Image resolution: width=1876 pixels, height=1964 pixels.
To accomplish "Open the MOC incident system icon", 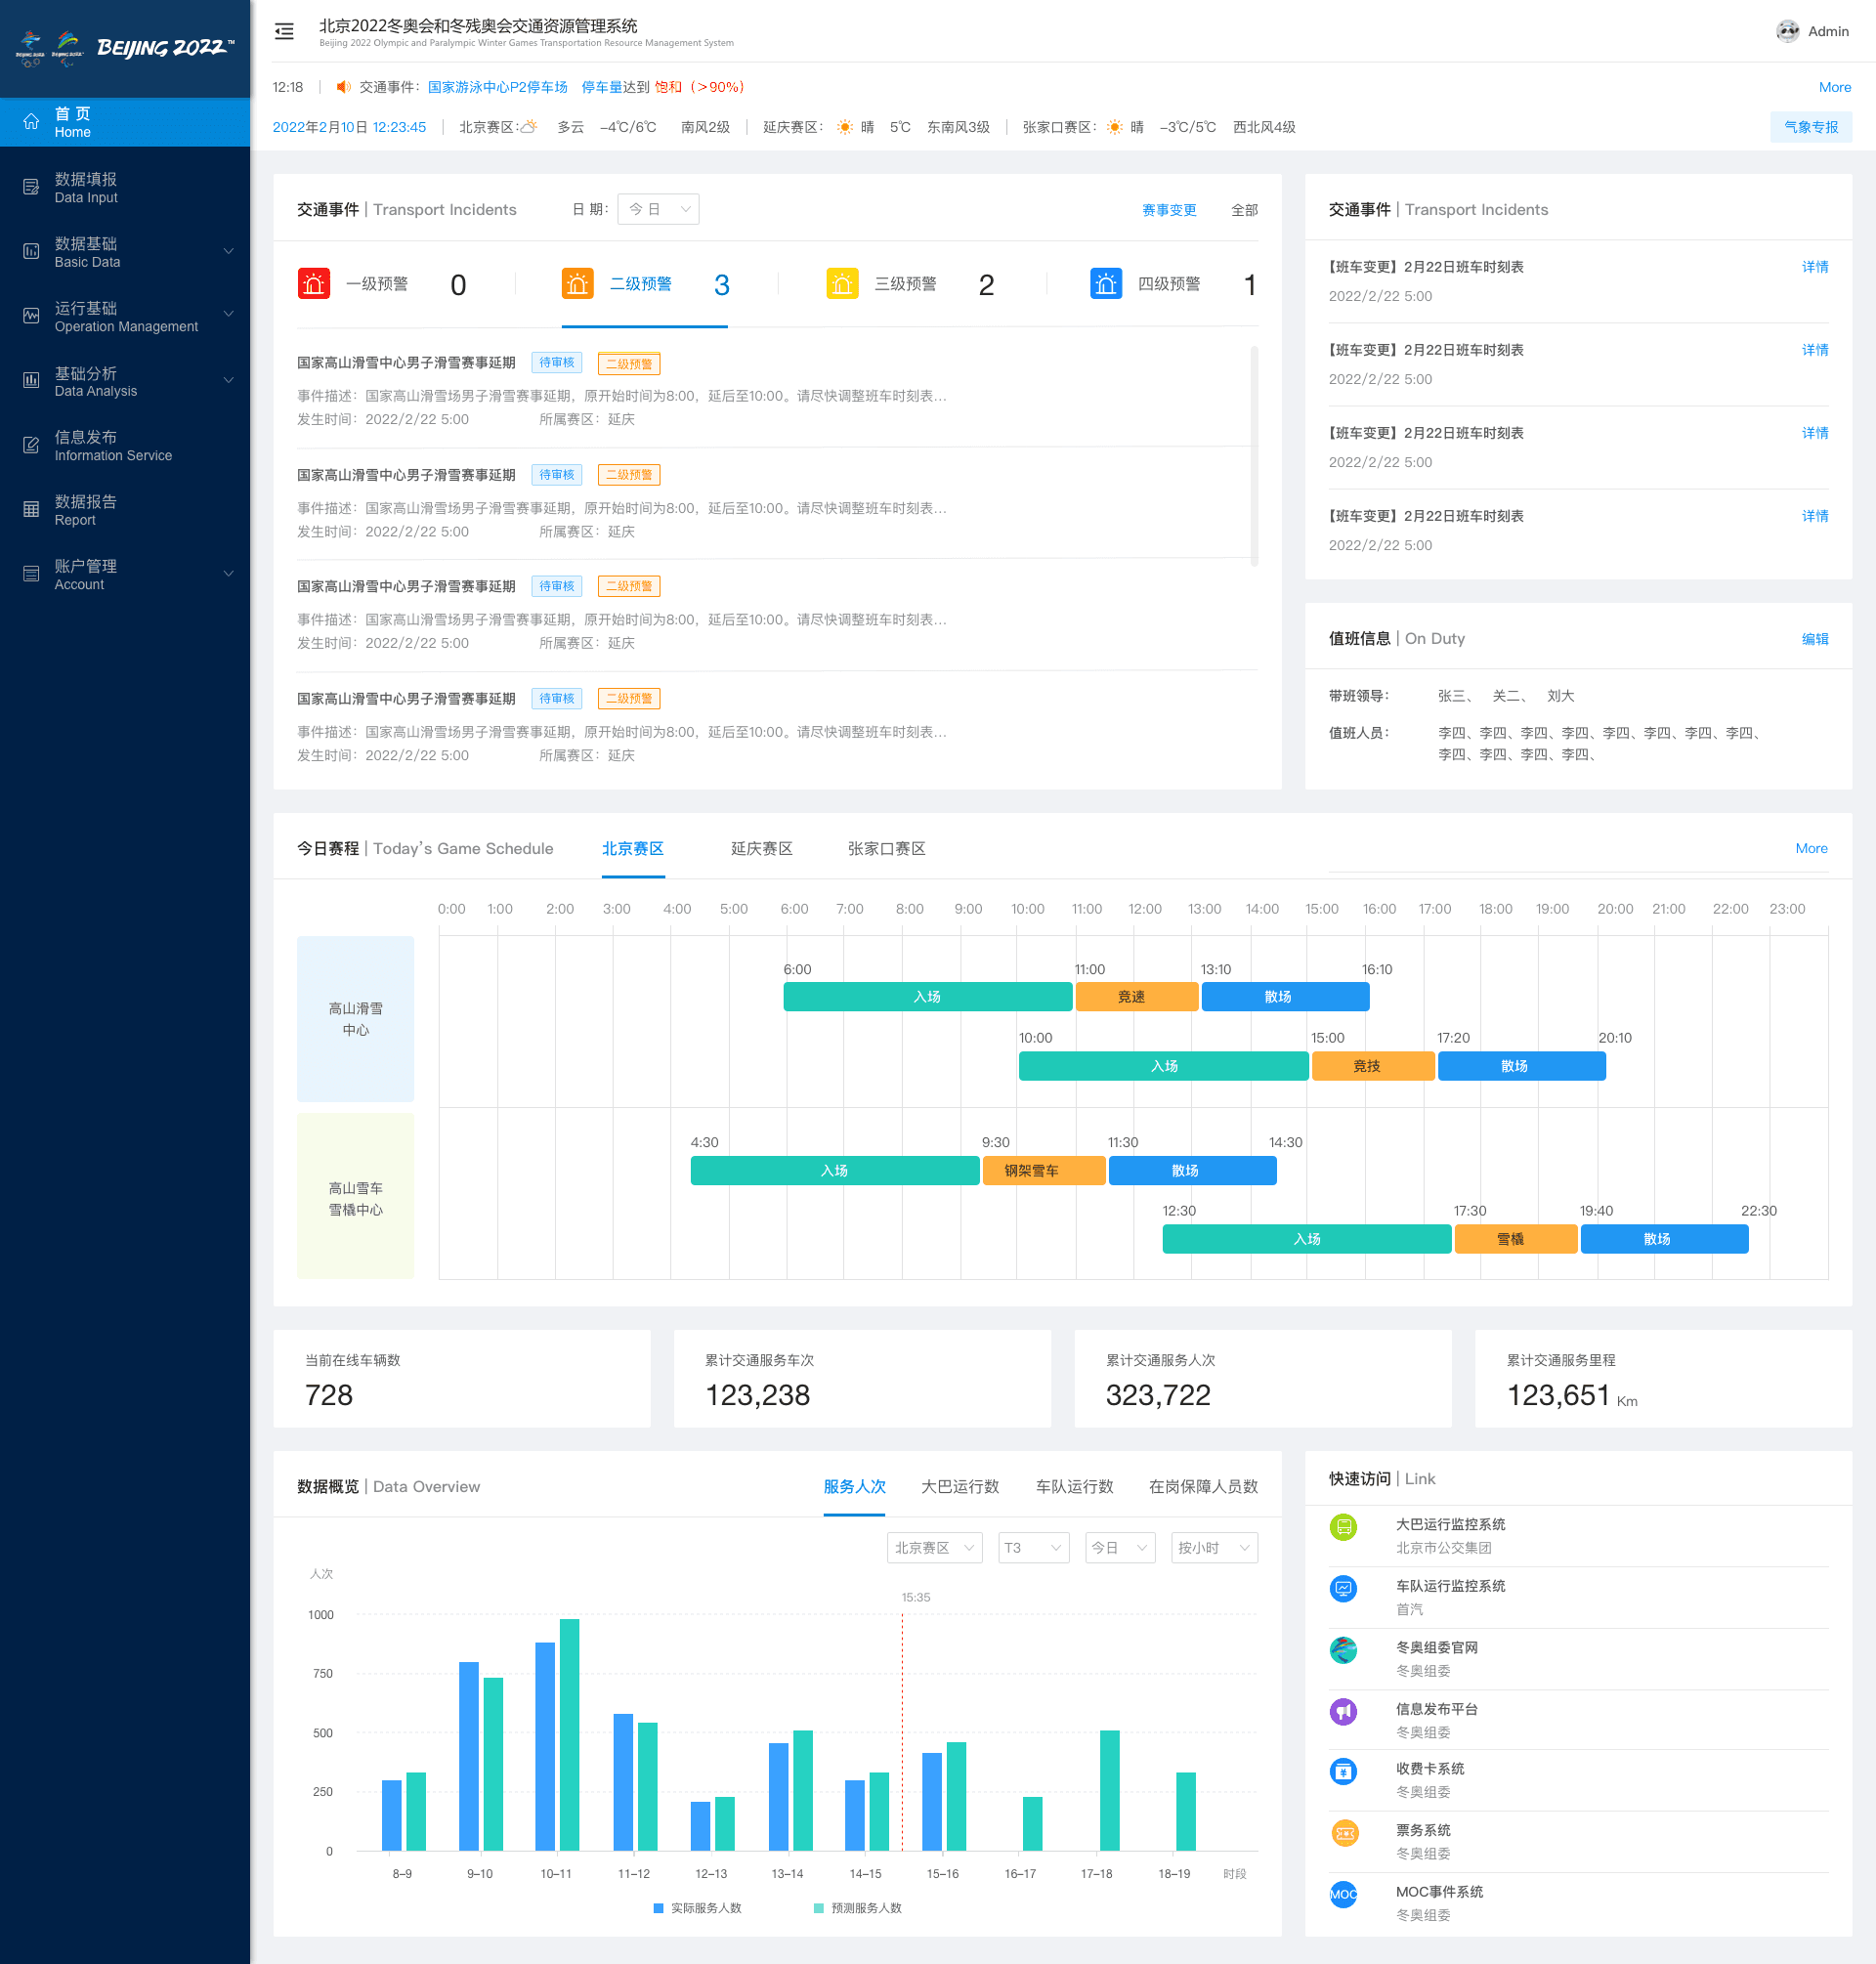I will click(1343, 1894).
